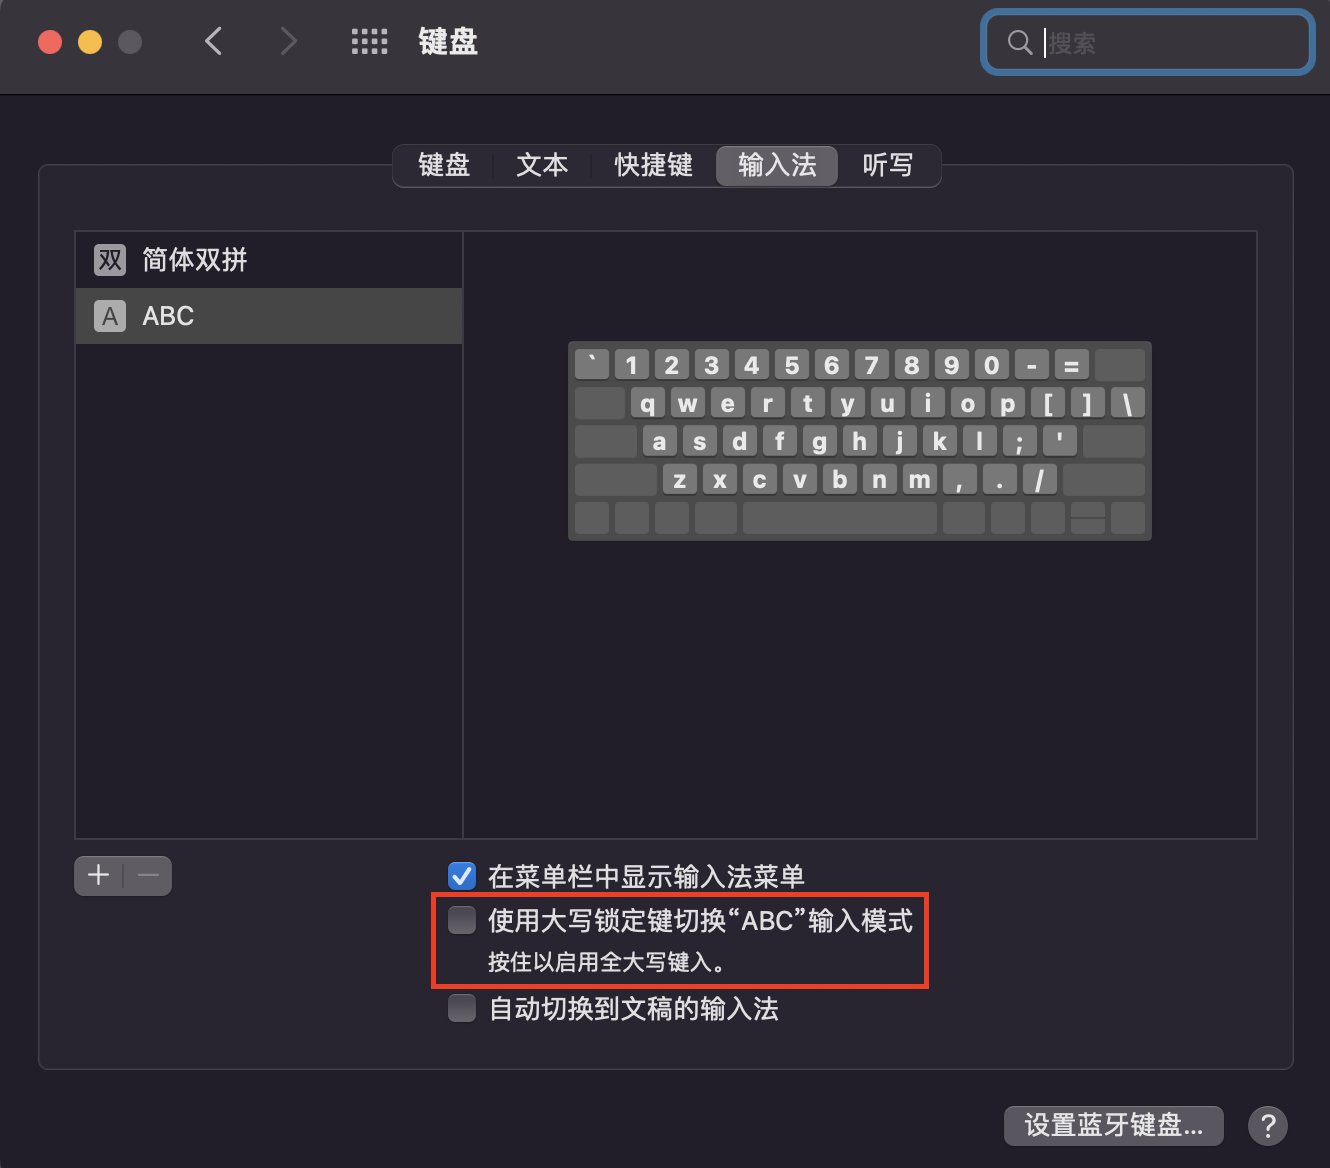
Task: Select ABC input source row
Action: (x=269, y=316)
